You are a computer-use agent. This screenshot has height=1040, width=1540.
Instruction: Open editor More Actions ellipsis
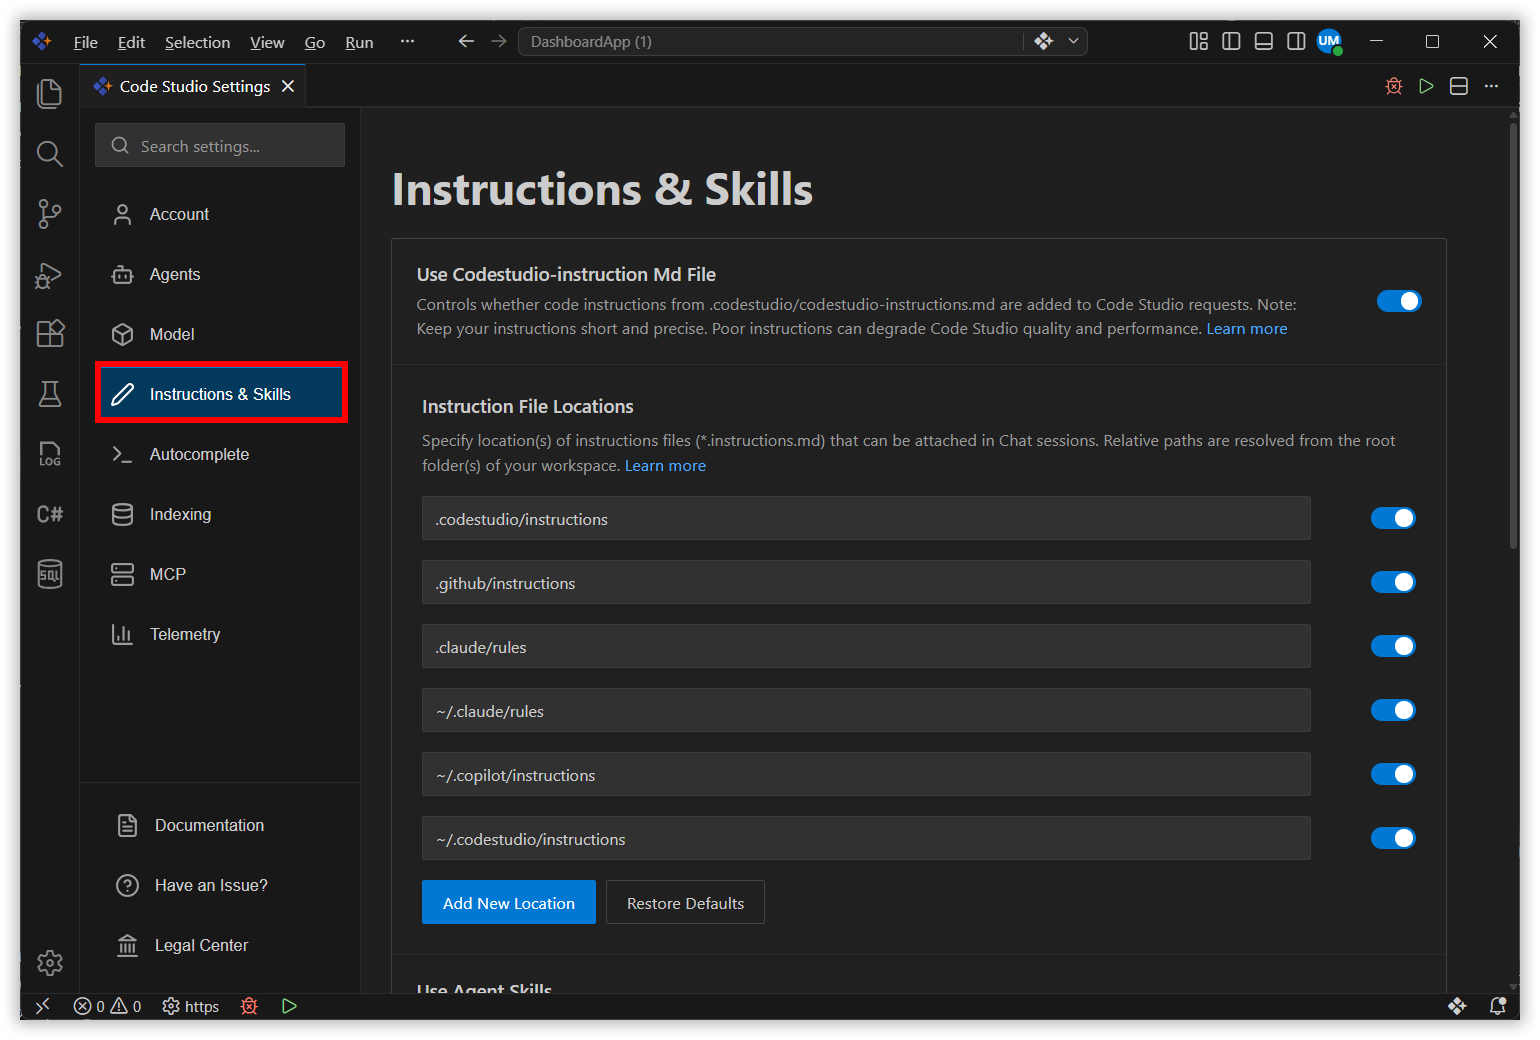[x=1491, y=86]
